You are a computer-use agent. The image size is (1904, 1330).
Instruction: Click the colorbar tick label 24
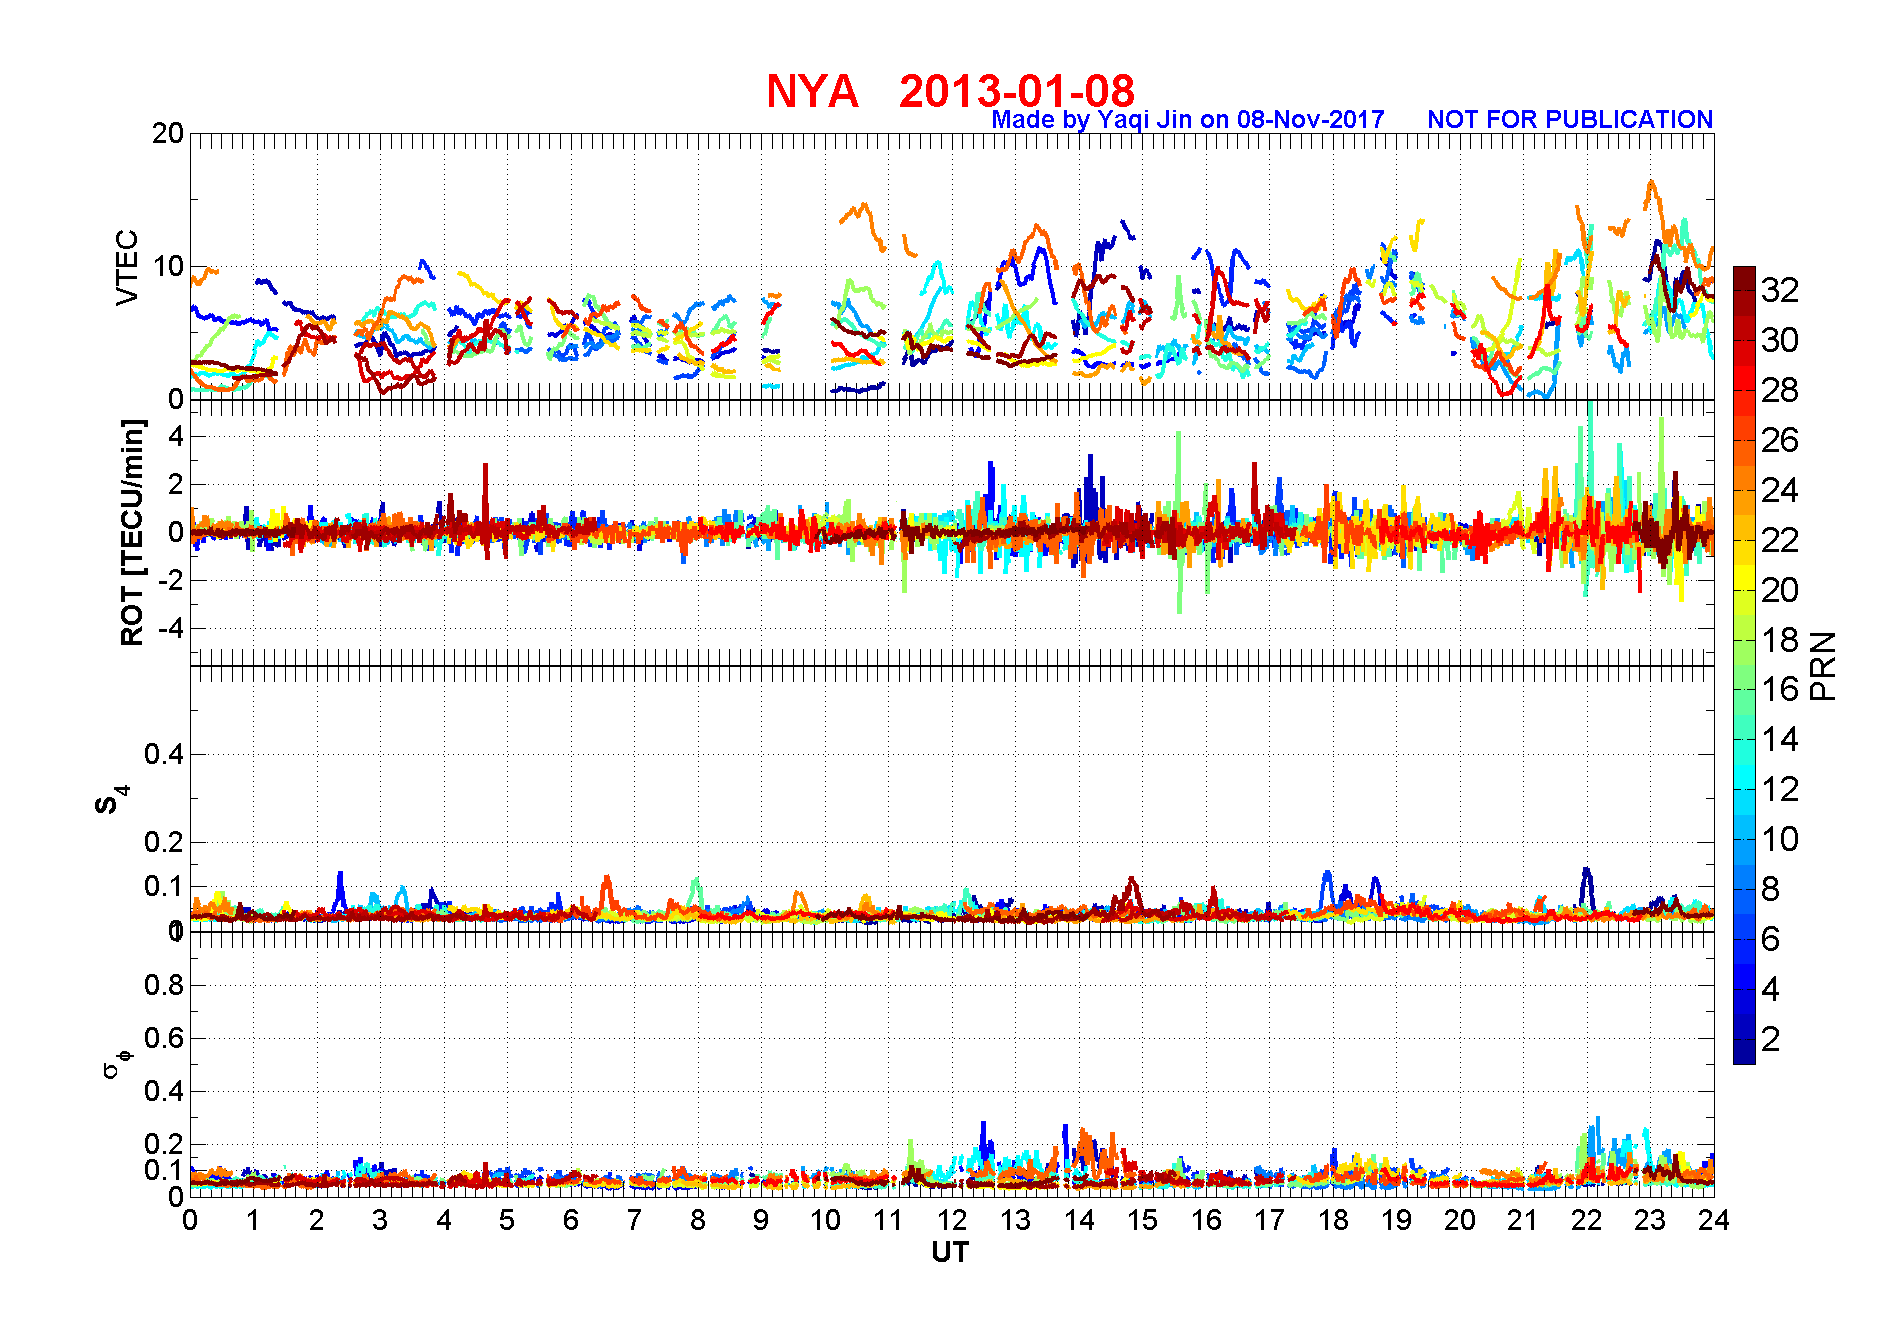tap(1780, 490)
